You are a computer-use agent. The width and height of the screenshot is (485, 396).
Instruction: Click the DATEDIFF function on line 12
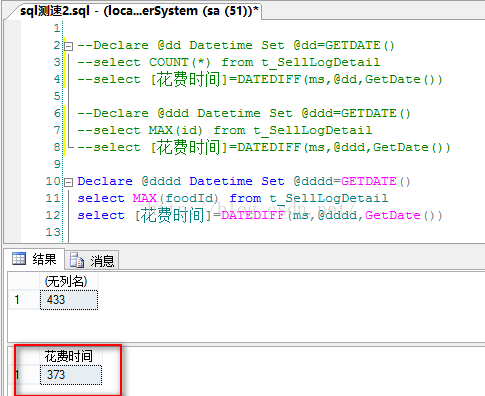point(253,215)
